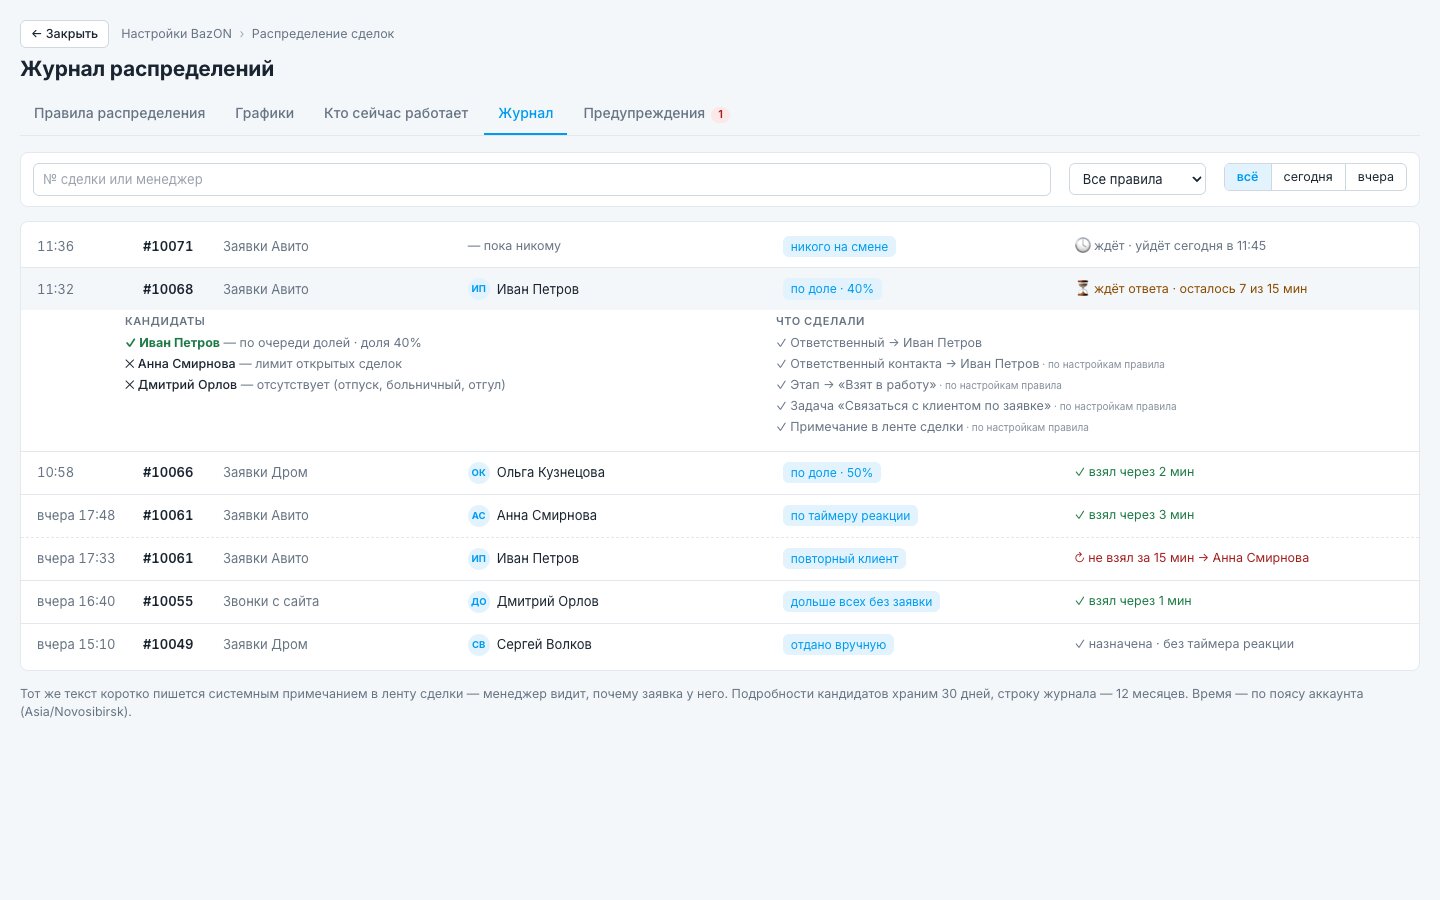The width and height of the screenshot is (1440, 900).
Task: Switch the period filter to «сегодня»
Action: tap(1308, 177)
